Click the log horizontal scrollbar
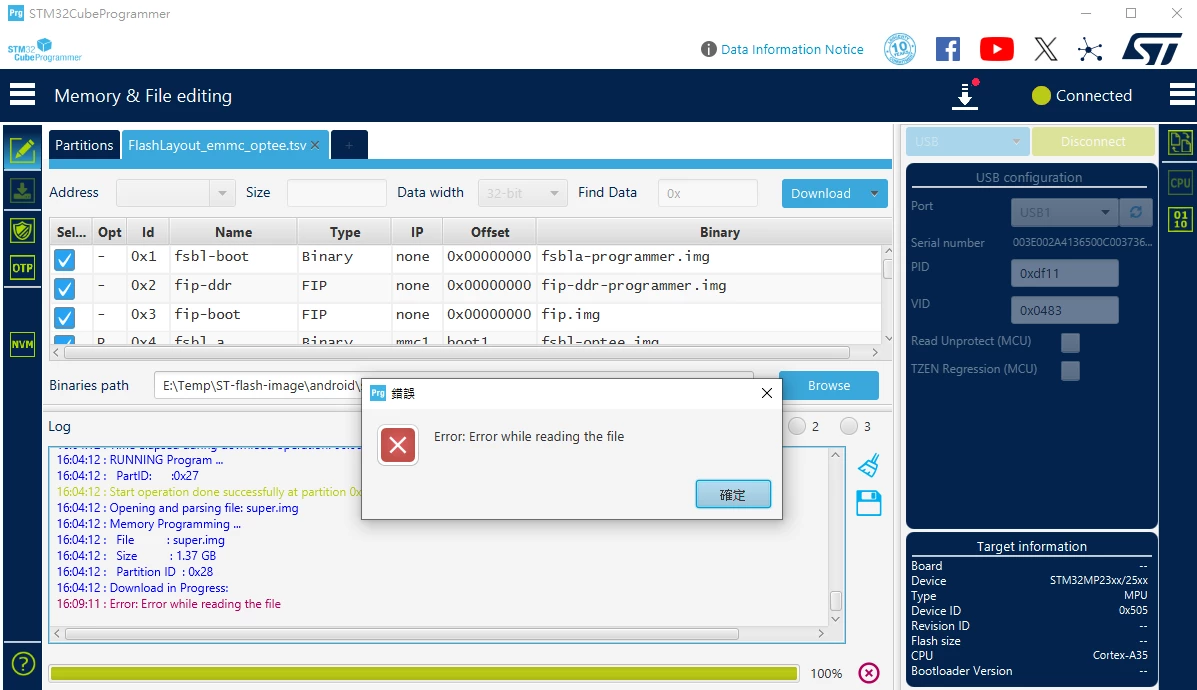This screenshot has width=1197, height=690. tap(402, 634)
